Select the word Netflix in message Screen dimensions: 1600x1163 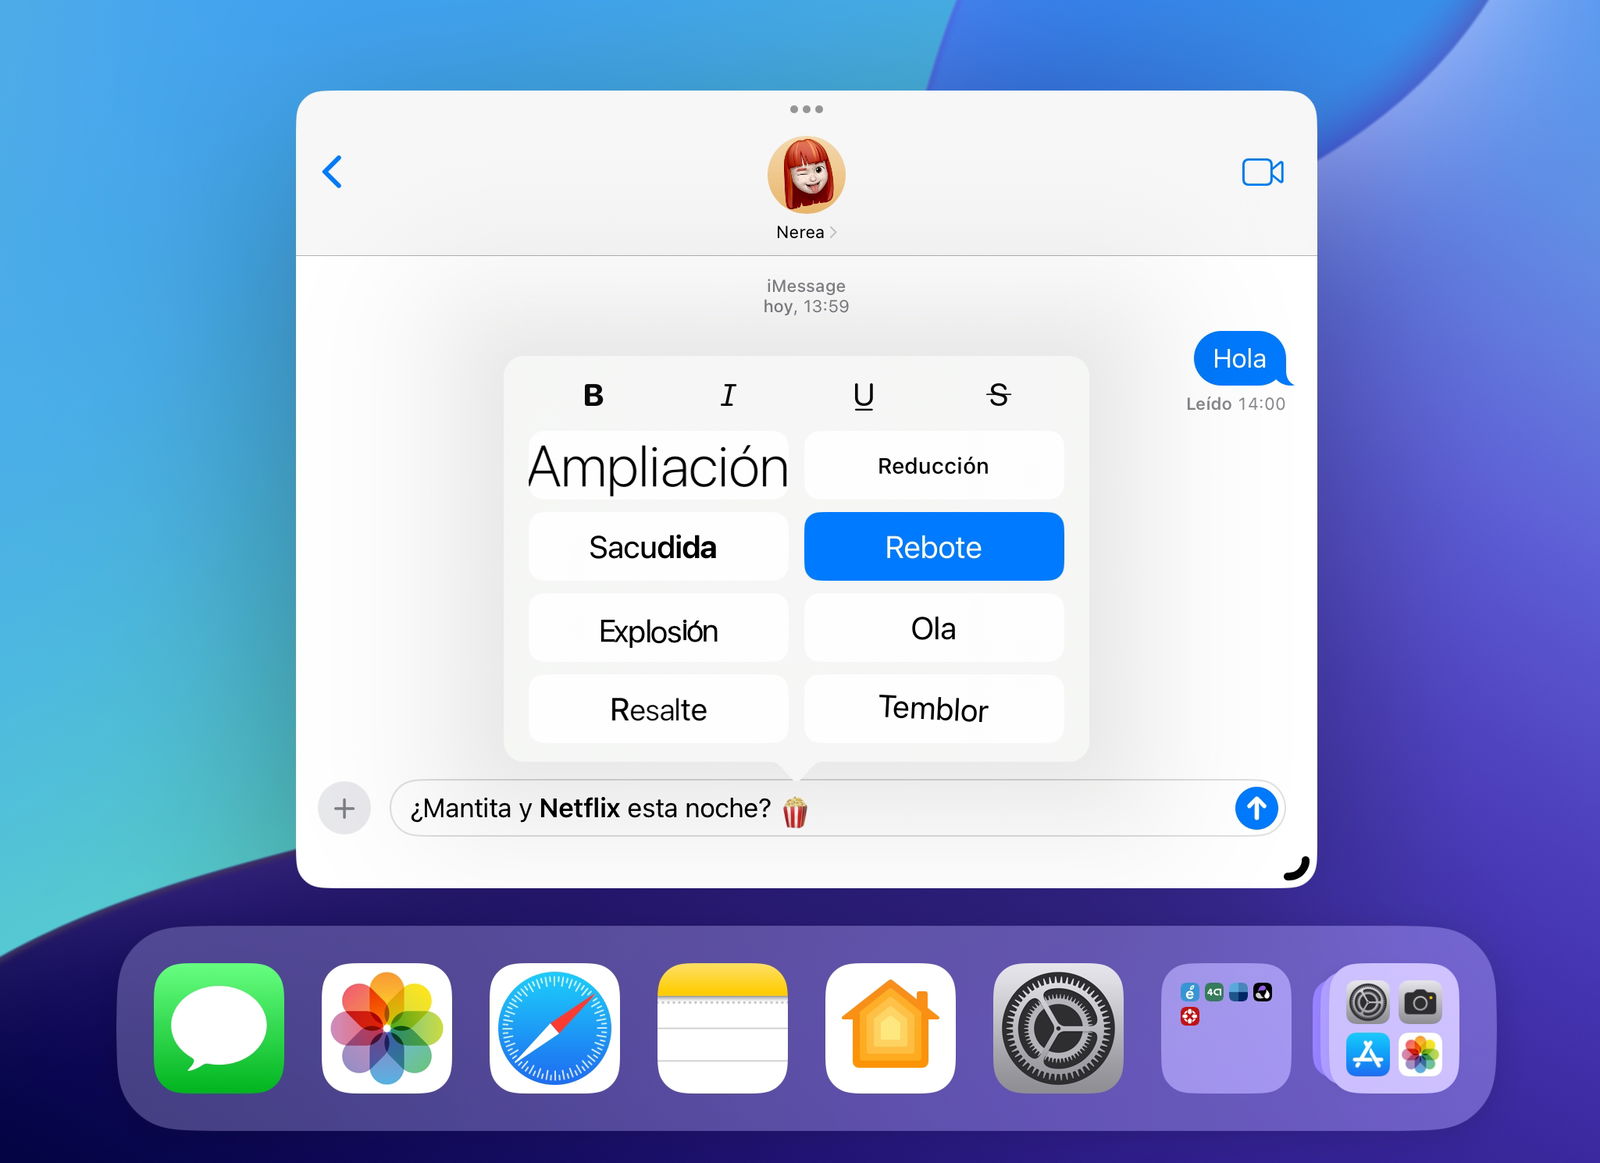click(580, 808)
